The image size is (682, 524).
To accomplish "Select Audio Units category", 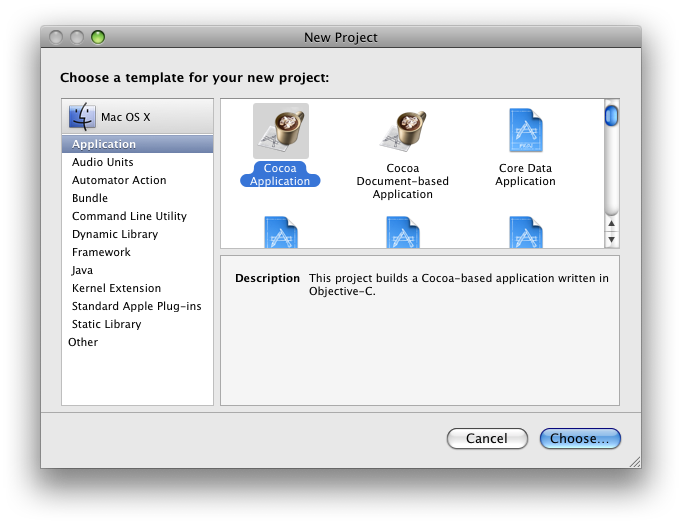I will [137, 162].
